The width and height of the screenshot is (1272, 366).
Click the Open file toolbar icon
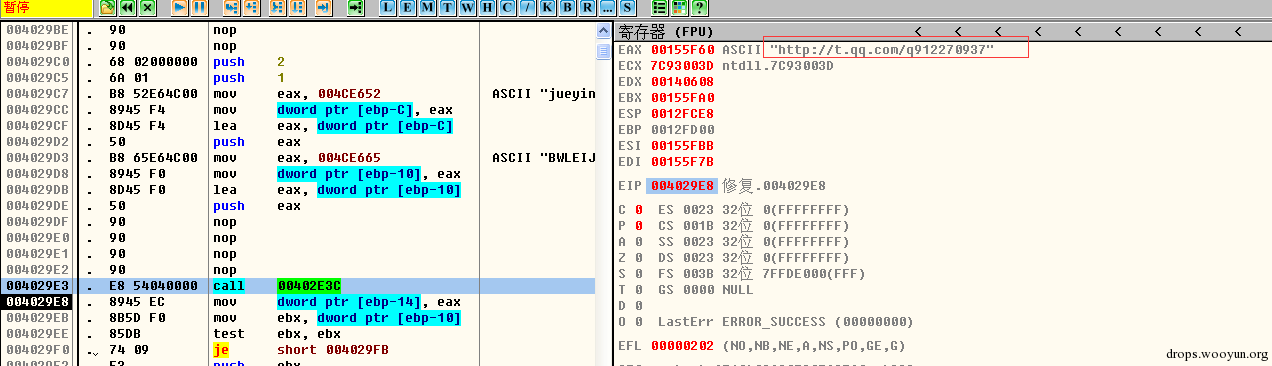pyautogui.click(x=107, y=7)
